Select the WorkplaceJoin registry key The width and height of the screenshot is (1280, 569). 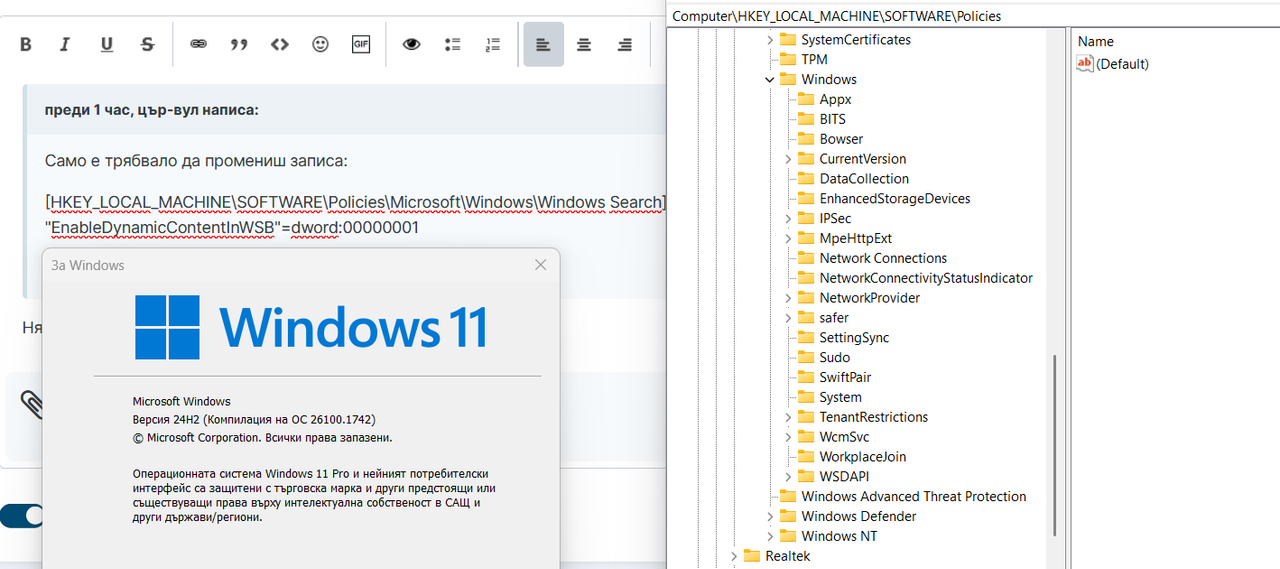(862, 457)
